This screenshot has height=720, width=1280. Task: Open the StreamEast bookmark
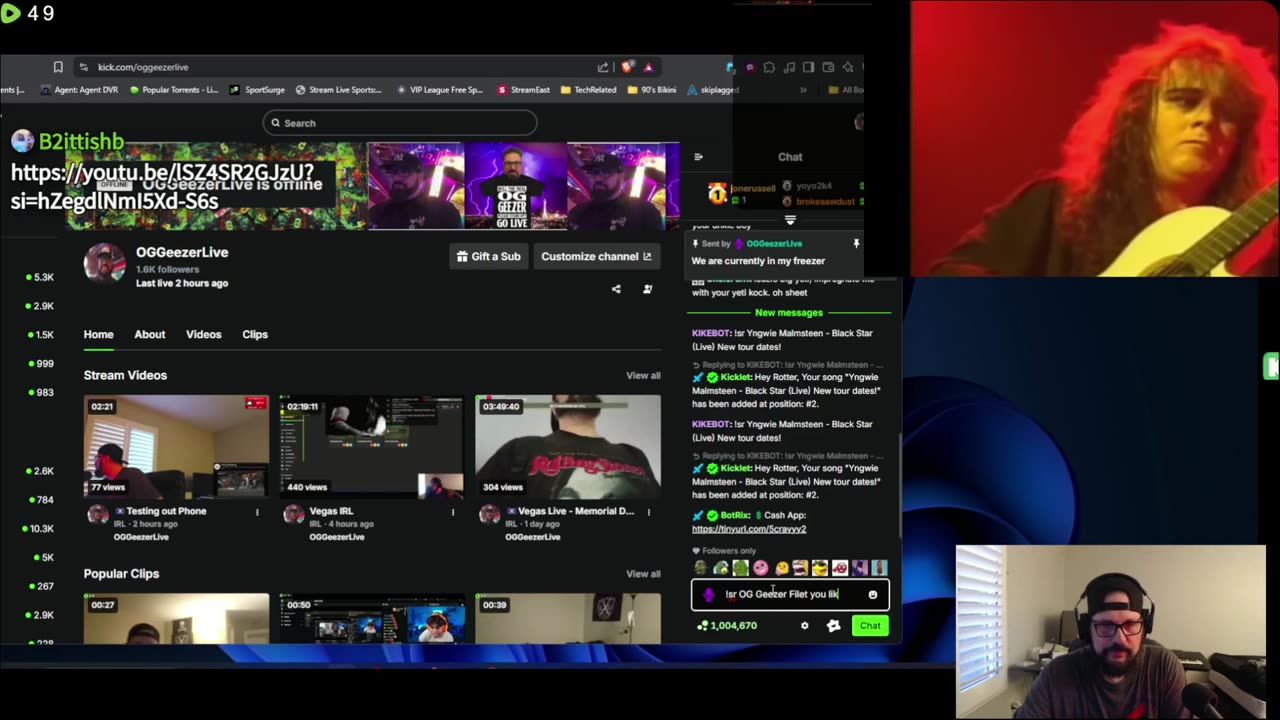point(524,90)
